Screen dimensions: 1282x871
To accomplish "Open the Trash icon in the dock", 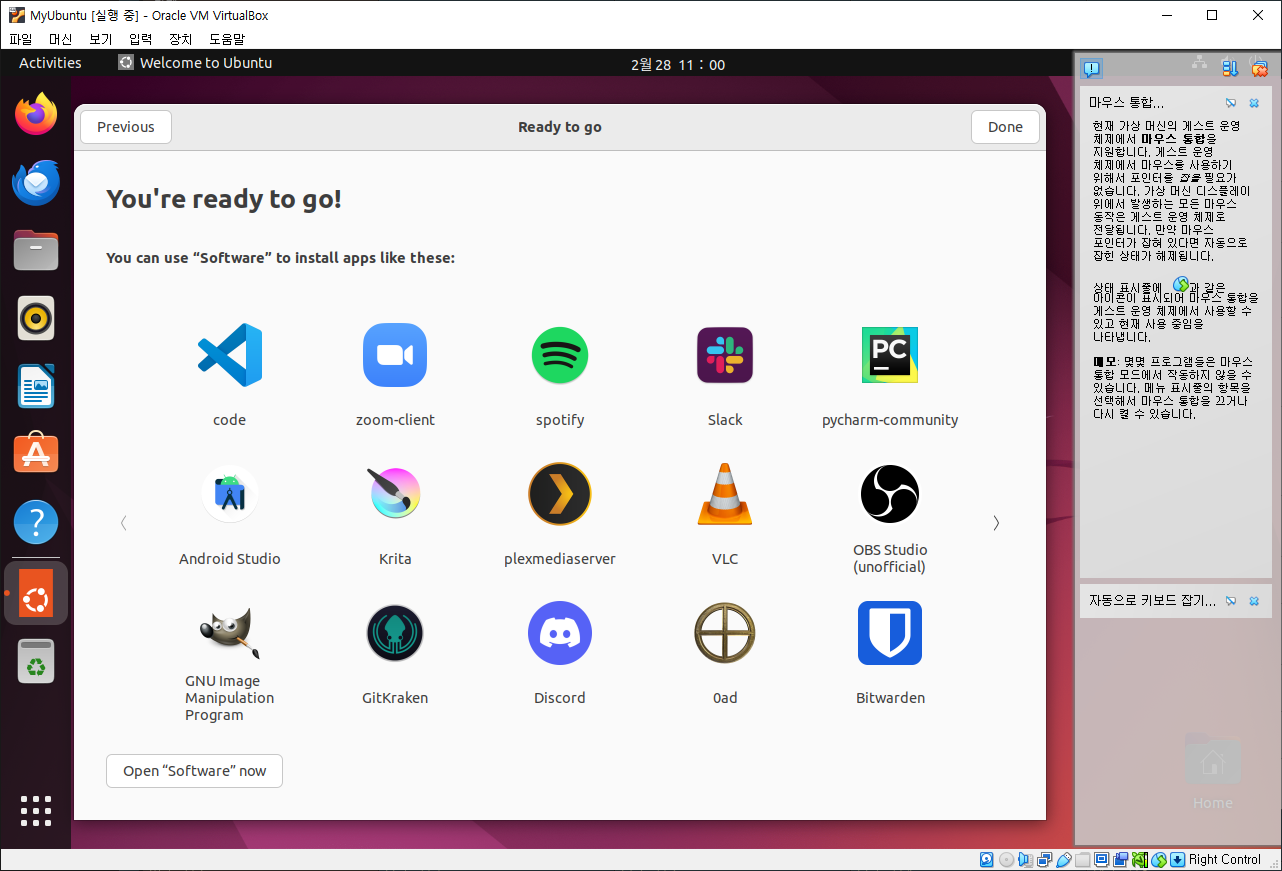I will coord(36,661).
